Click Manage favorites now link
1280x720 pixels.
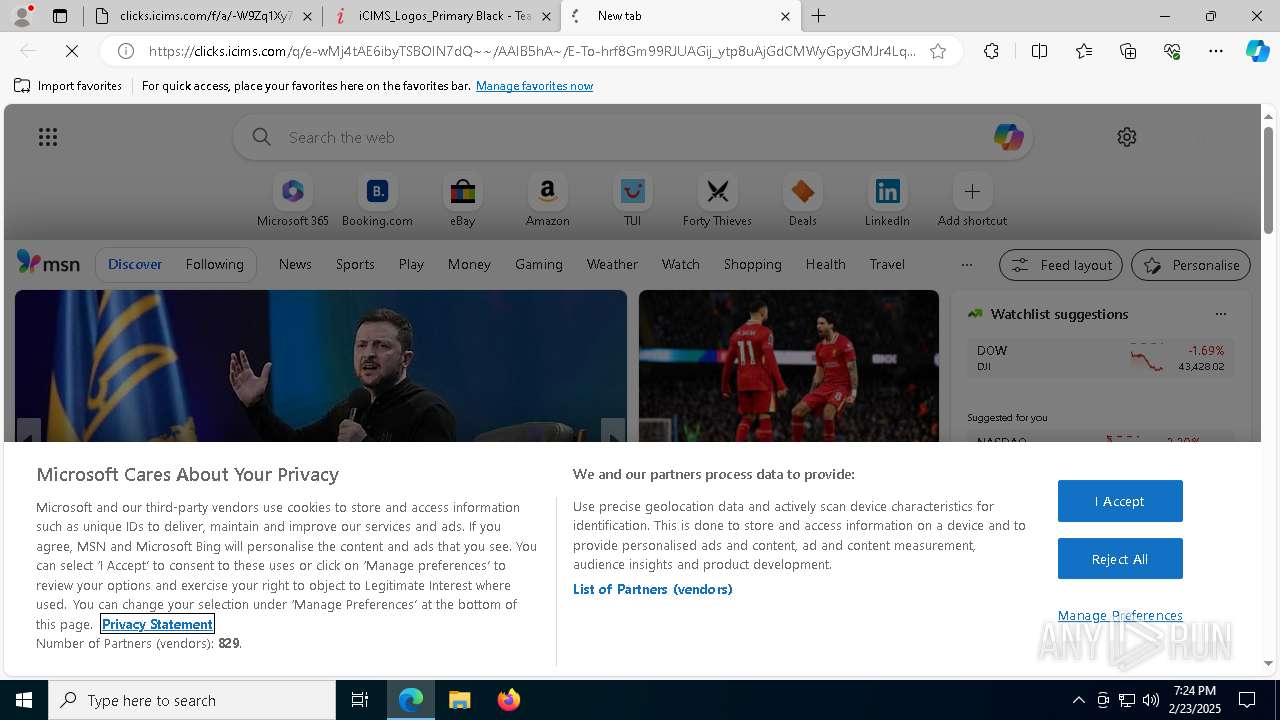pos(534,86)
